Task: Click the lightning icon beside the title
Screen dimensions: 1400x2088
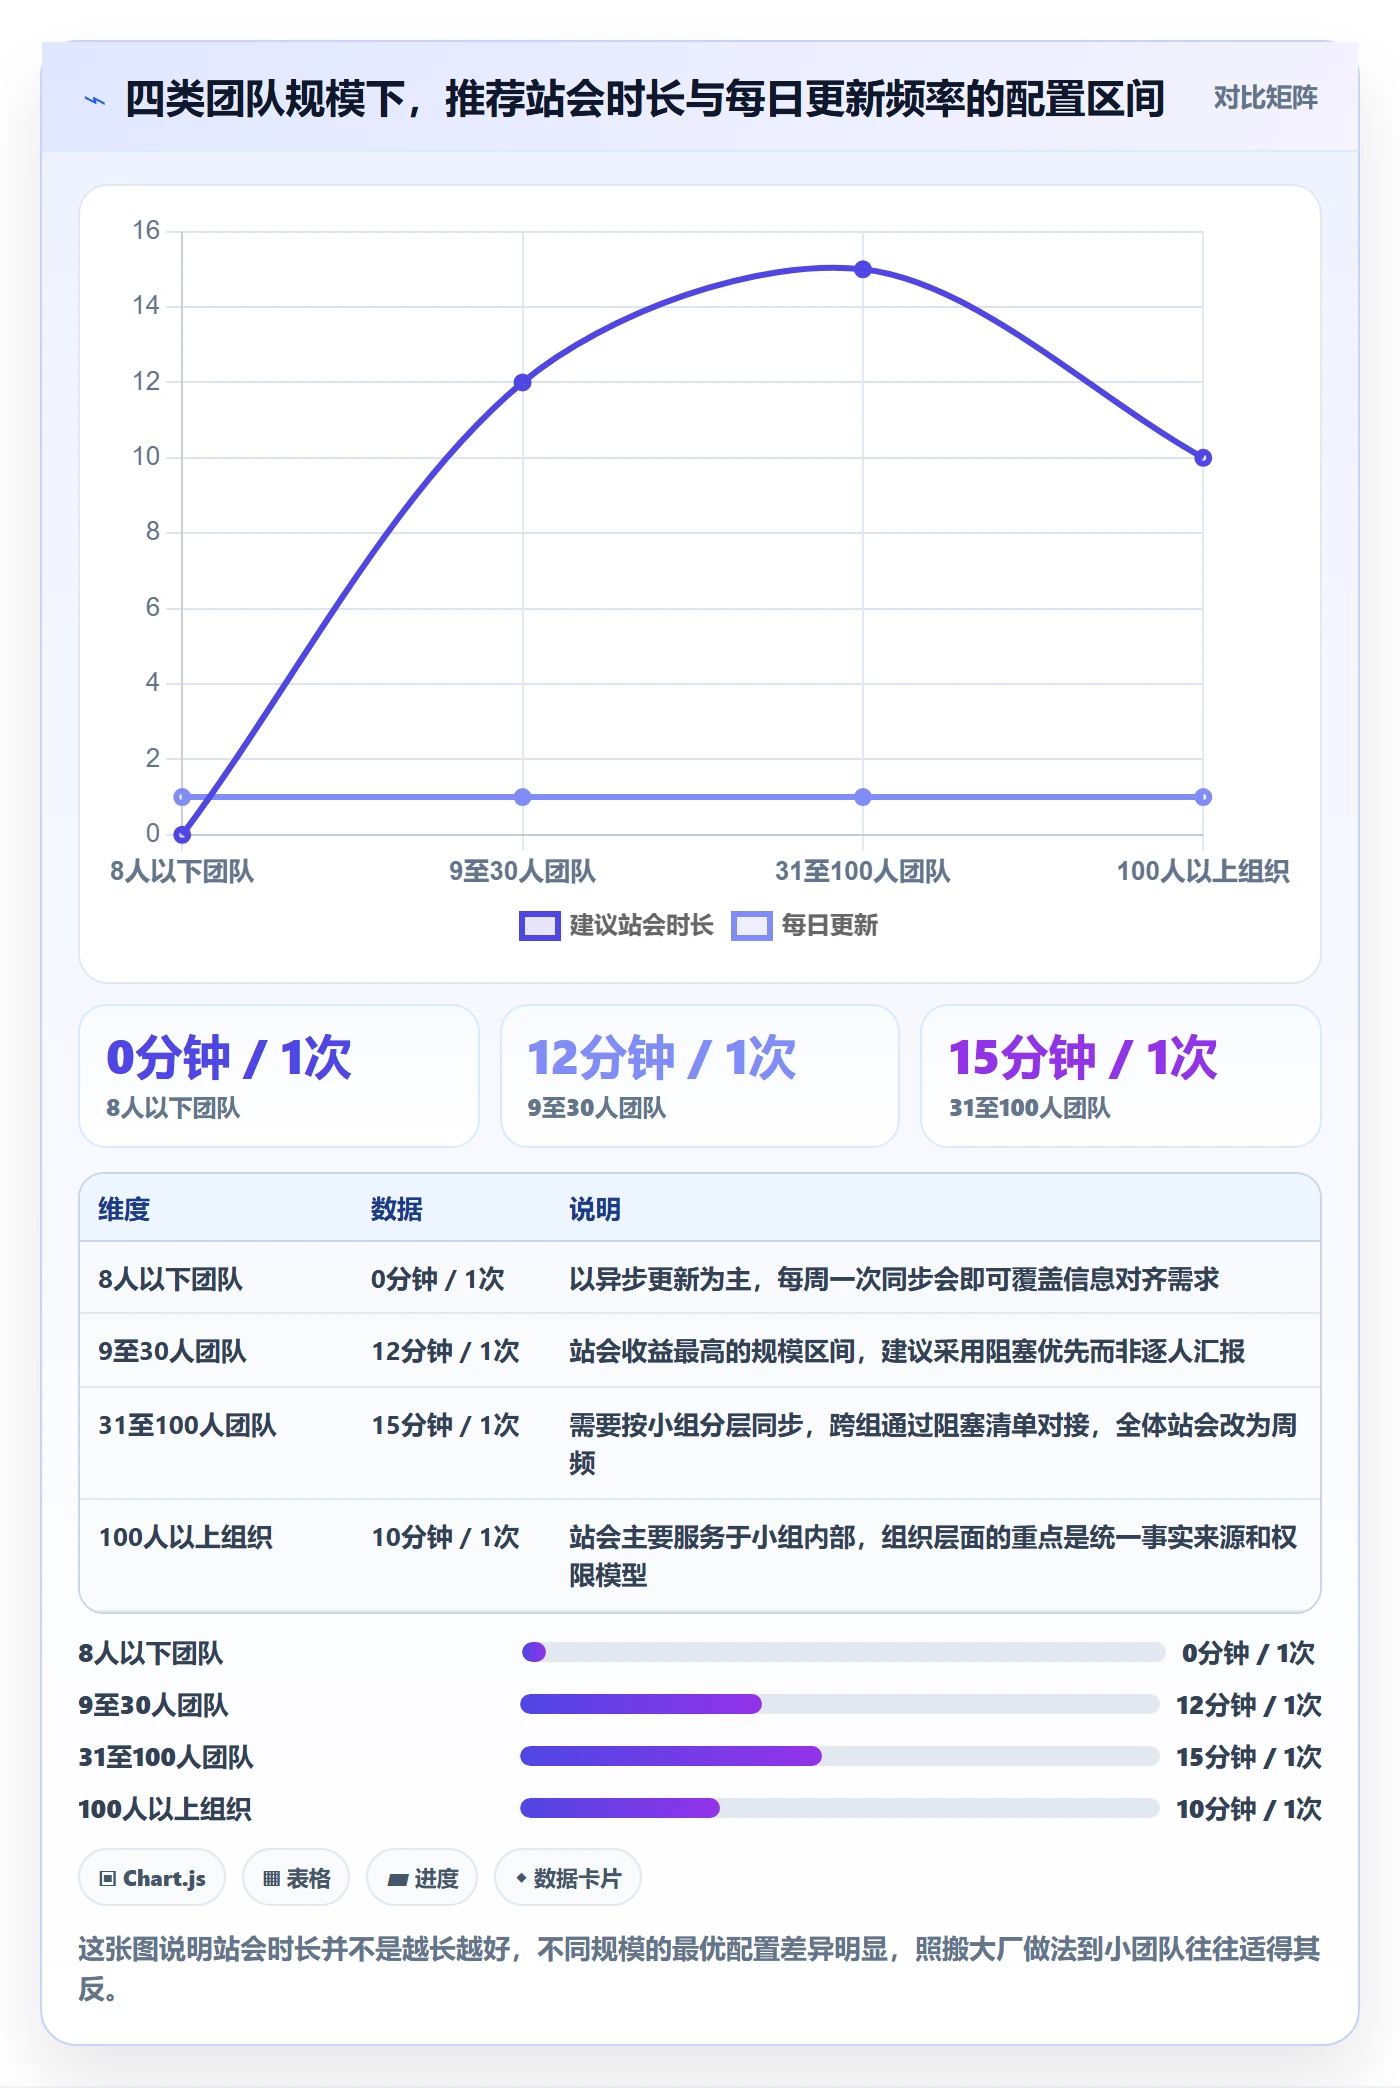Action: pos(94,100)
